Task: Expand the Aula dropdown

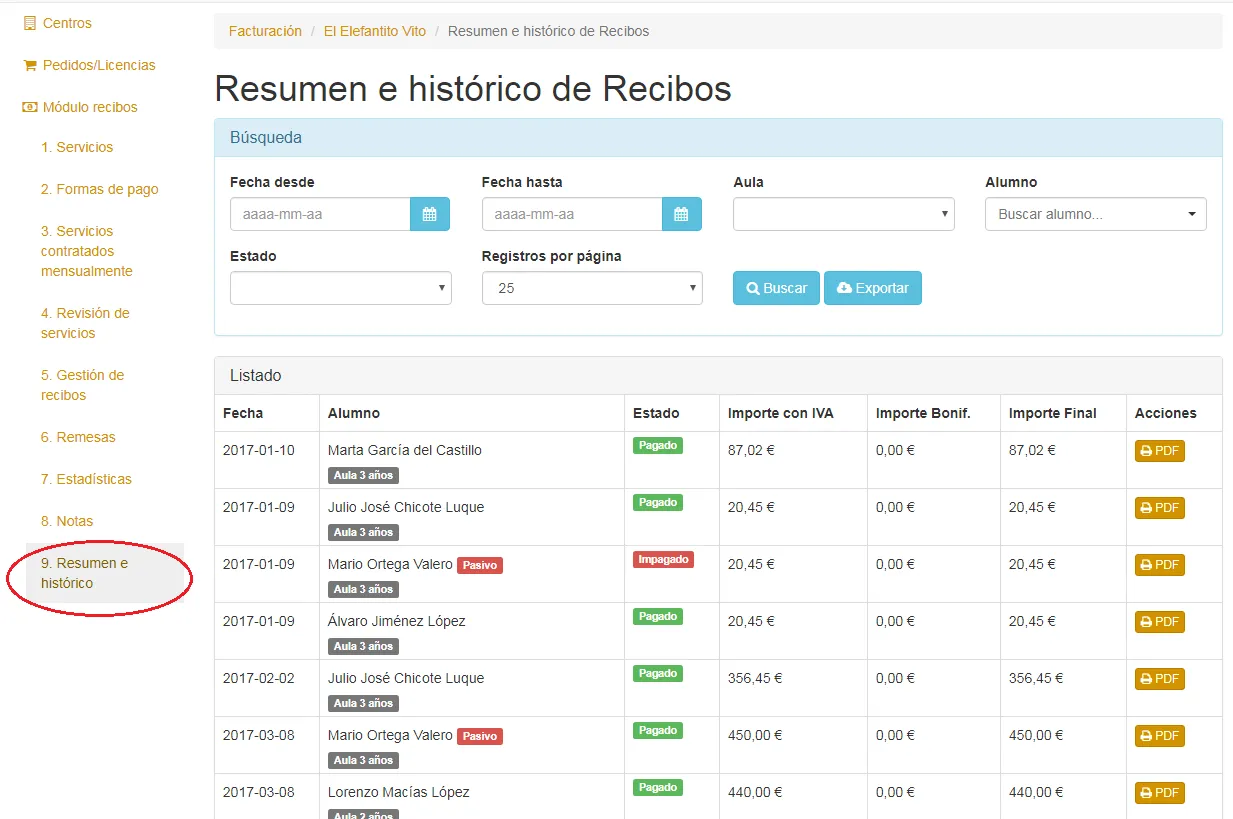Action: [844, 214]
